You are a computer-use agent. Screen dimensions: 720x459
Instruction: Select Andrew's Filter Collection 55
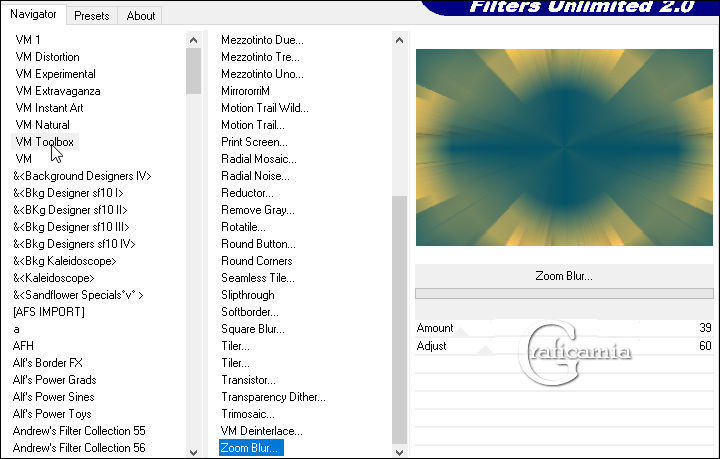coord(79,430)
